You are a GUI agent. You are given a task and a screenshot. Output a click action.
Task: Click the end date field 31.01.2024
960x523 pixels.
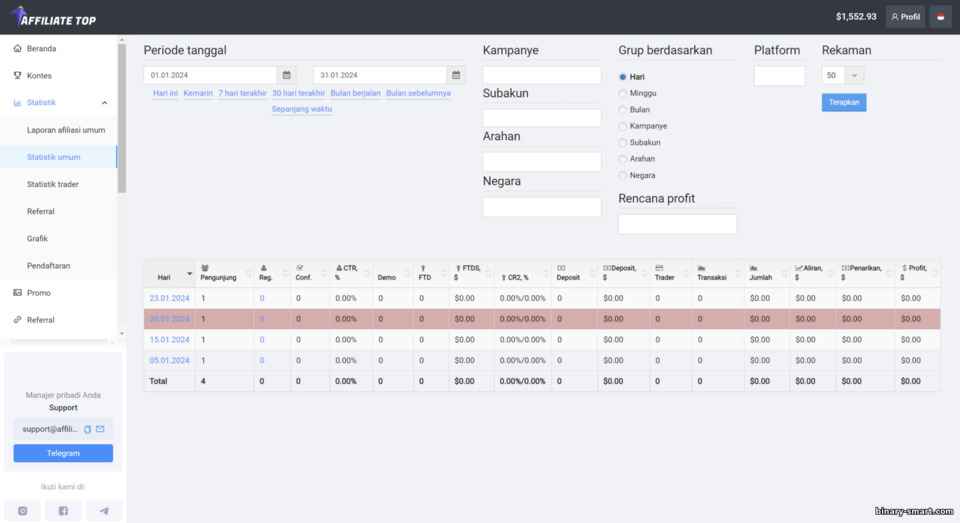click(x=380, y=75)
